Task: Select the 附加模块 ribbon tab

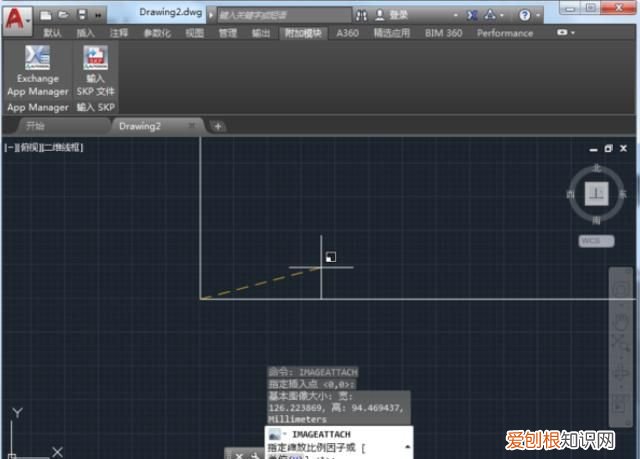Action: click(x=303, y=33)
